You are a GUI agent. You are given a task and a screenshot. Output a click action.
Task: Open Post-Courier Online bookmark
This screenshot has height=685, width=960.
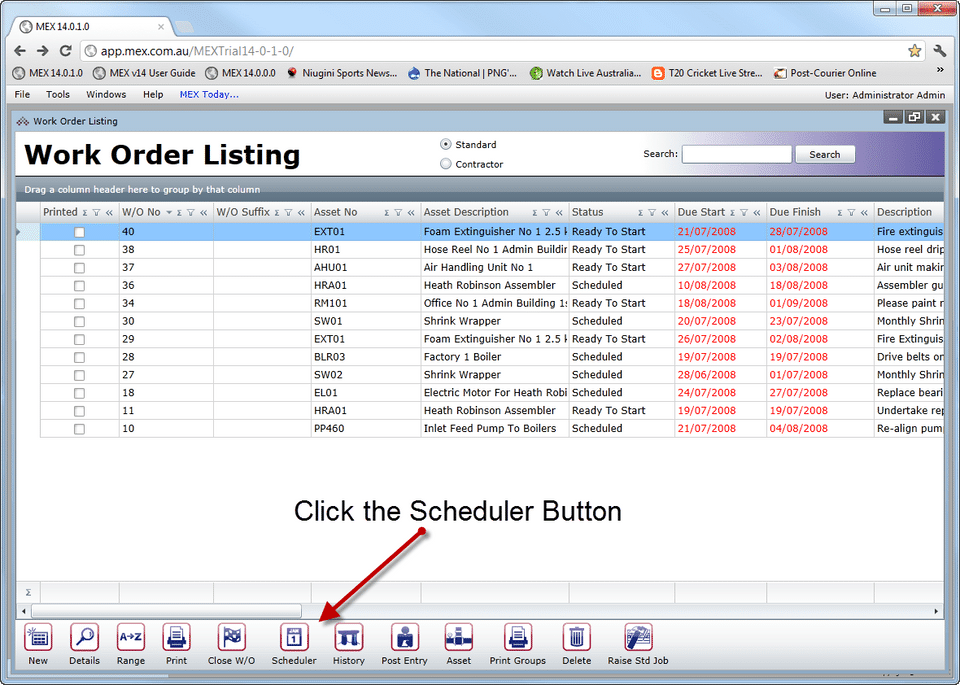825,73
